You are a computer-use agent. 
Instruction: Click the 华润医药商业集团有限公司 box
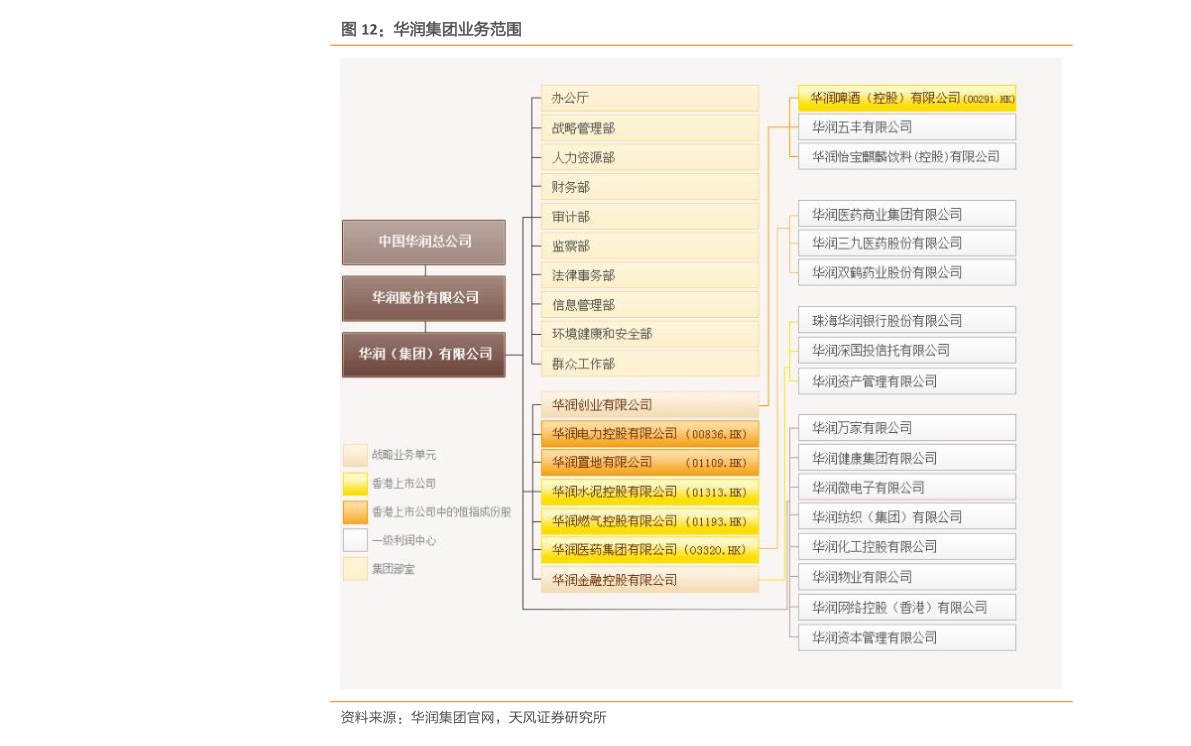906,213
